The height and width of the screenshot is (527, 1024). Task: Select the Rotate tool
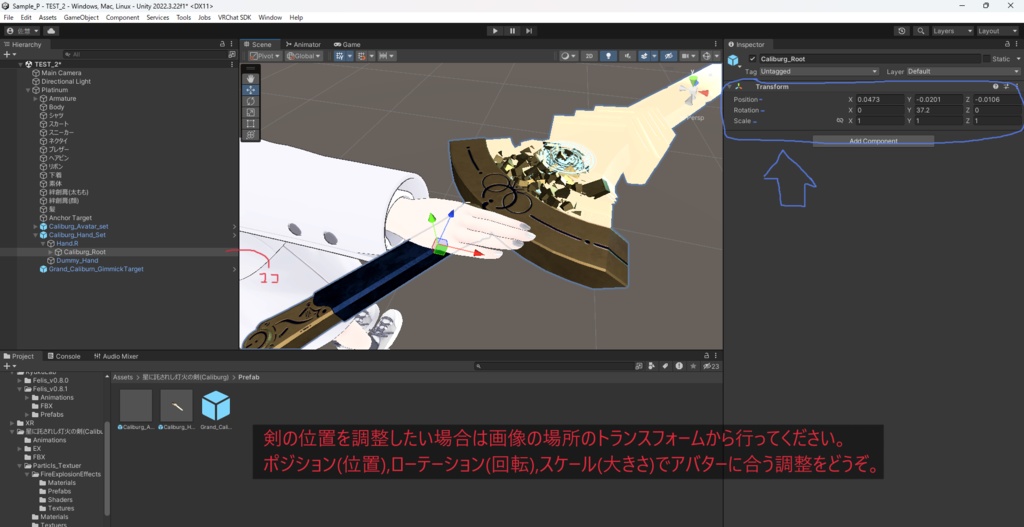click(251, 101)
